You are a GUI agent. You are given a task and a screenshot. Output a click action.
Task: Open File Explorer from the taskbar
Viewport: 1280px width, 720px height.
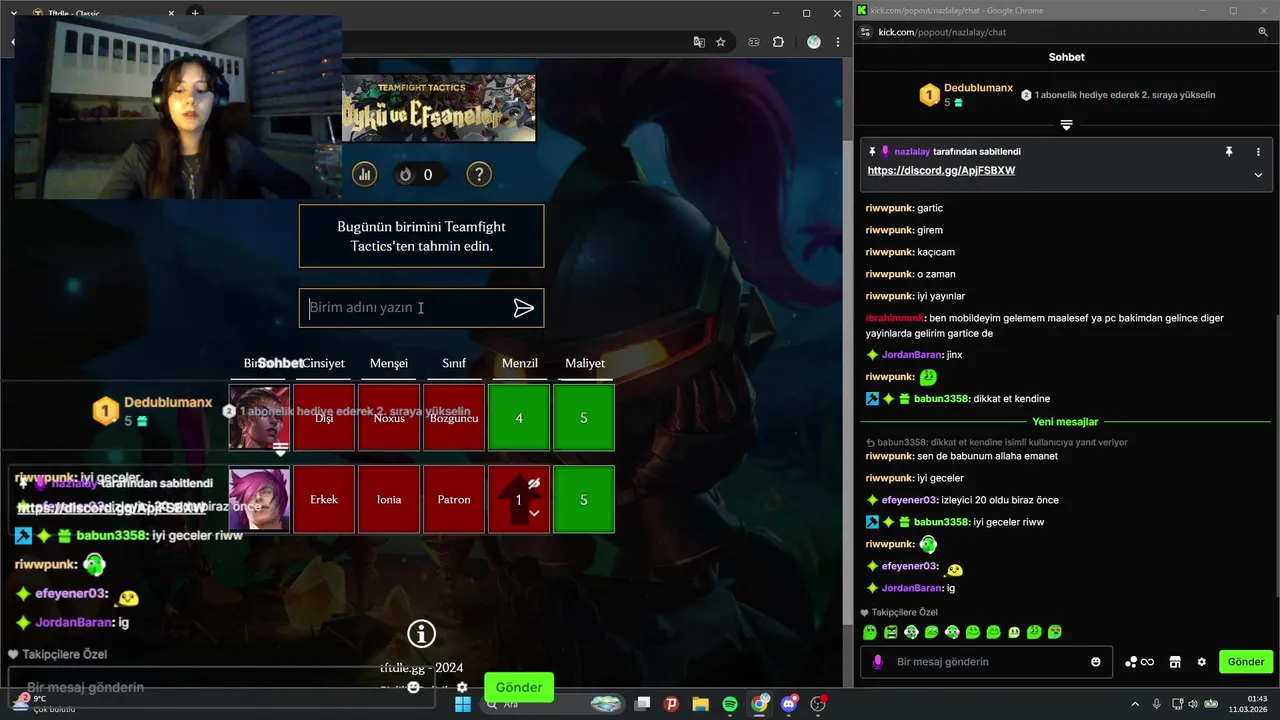pyautogui.click(x=700, y=704)
